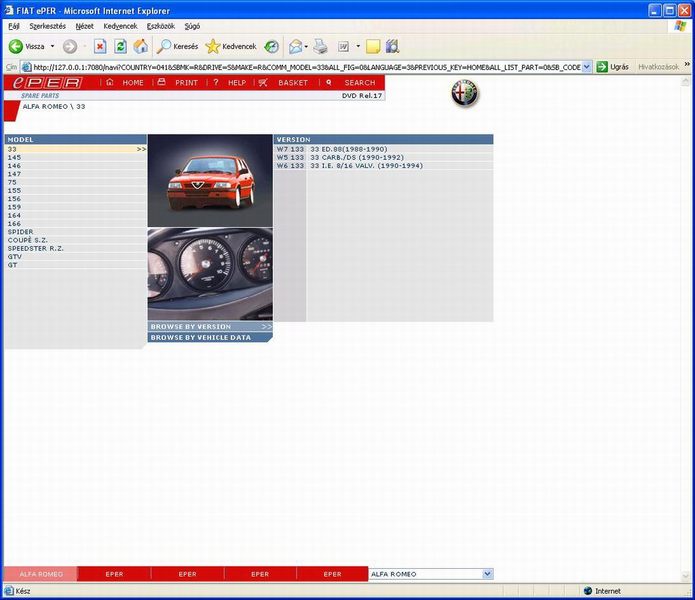
Task: Expand the address bar dropdown arrow
Action: 586,67
